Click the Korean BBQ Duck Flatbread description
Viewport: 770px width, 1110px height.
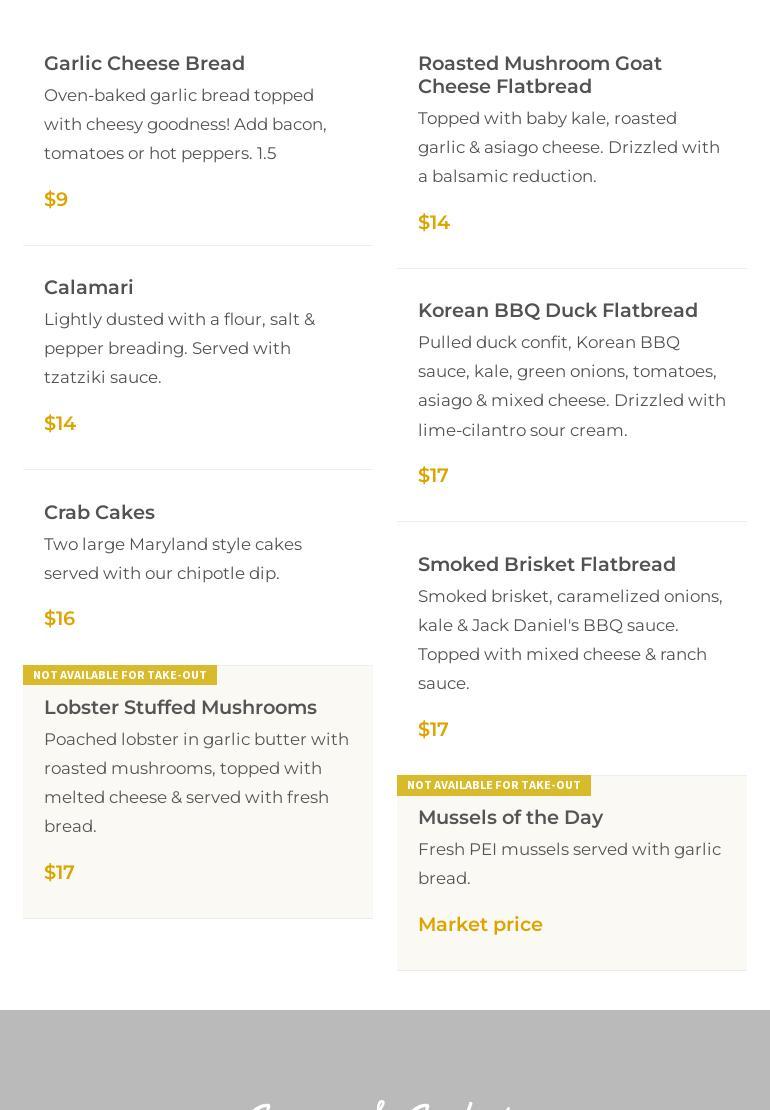coord(571,386)
